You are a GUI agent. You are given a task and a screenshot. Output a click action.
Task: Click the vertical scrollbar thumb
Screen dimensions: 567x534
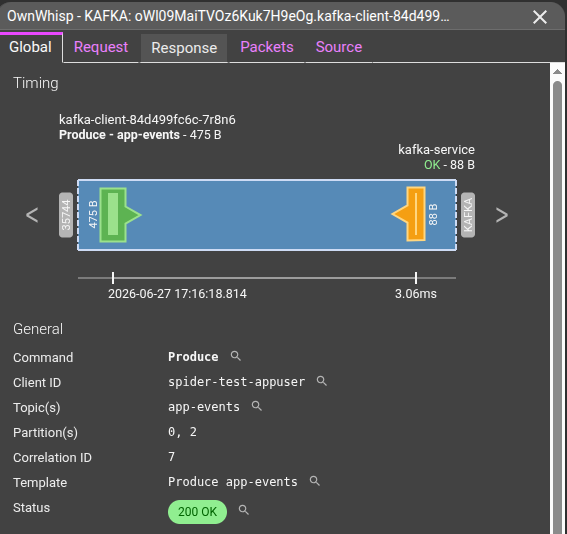click(558, 307)
